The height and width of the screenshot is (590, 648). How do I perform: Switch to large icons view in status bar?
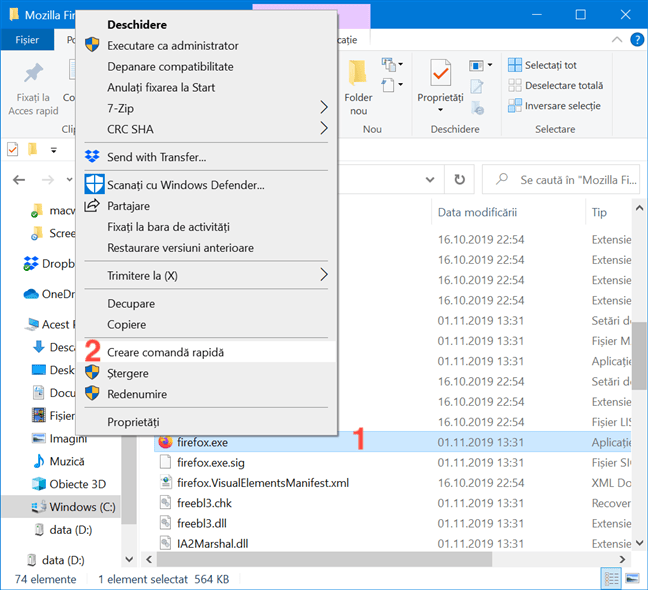pyautogui.click(x=631, y=579)
